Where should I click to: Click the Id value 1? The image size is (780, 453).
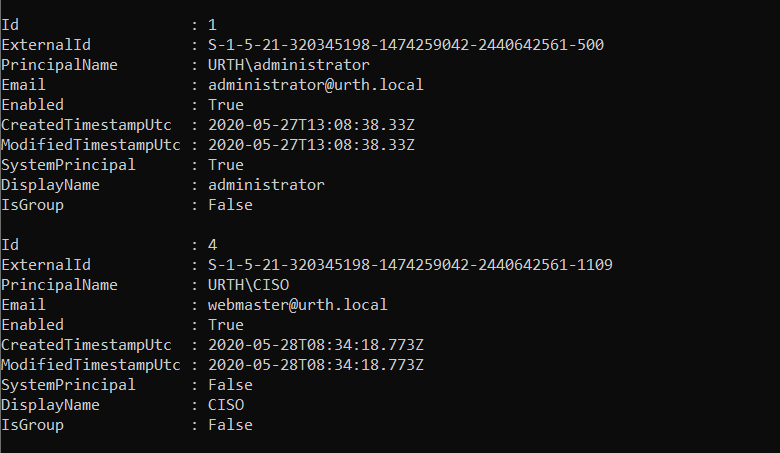(x=213, y=25)
